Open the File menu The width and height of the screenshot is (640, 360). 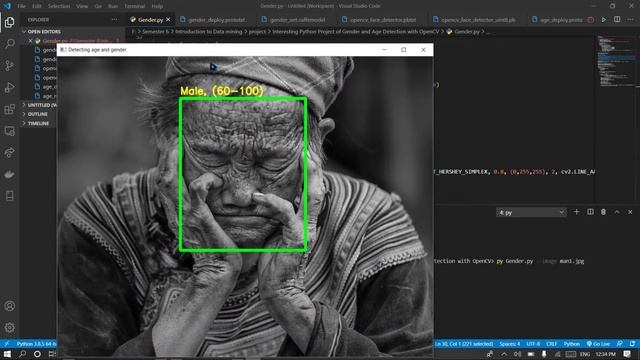click(x=21, y=6)
